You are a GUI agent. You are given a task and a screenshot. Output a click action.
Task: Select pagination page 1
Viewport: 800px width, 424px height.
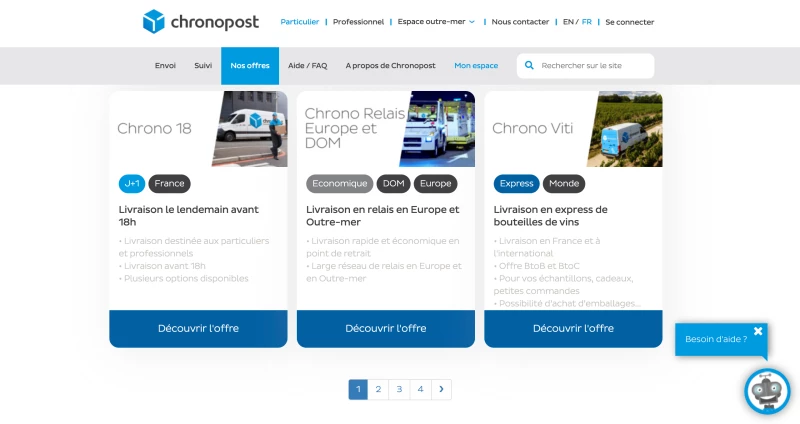click(358, 389)
